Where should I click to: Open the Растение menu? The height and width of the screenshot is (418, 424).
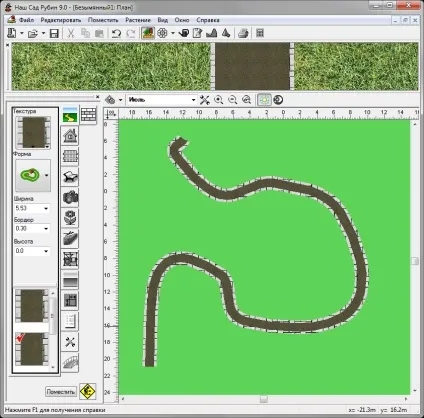(138, 20)
